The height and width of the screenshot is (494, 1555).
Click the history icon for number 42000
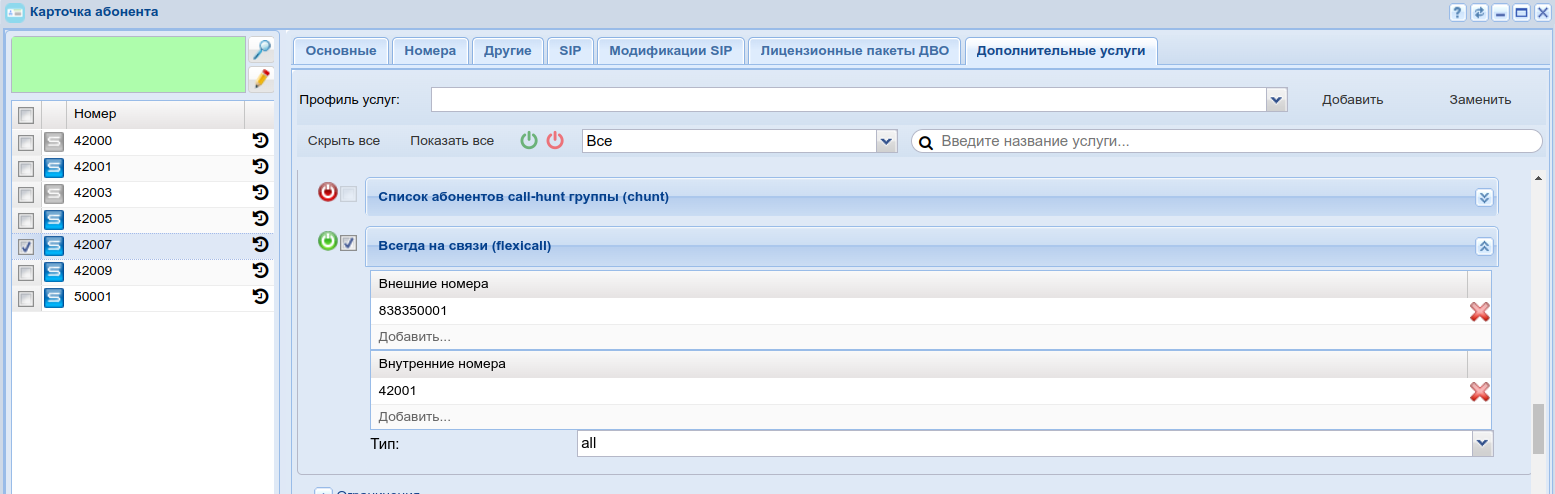(x=261, y=142)
